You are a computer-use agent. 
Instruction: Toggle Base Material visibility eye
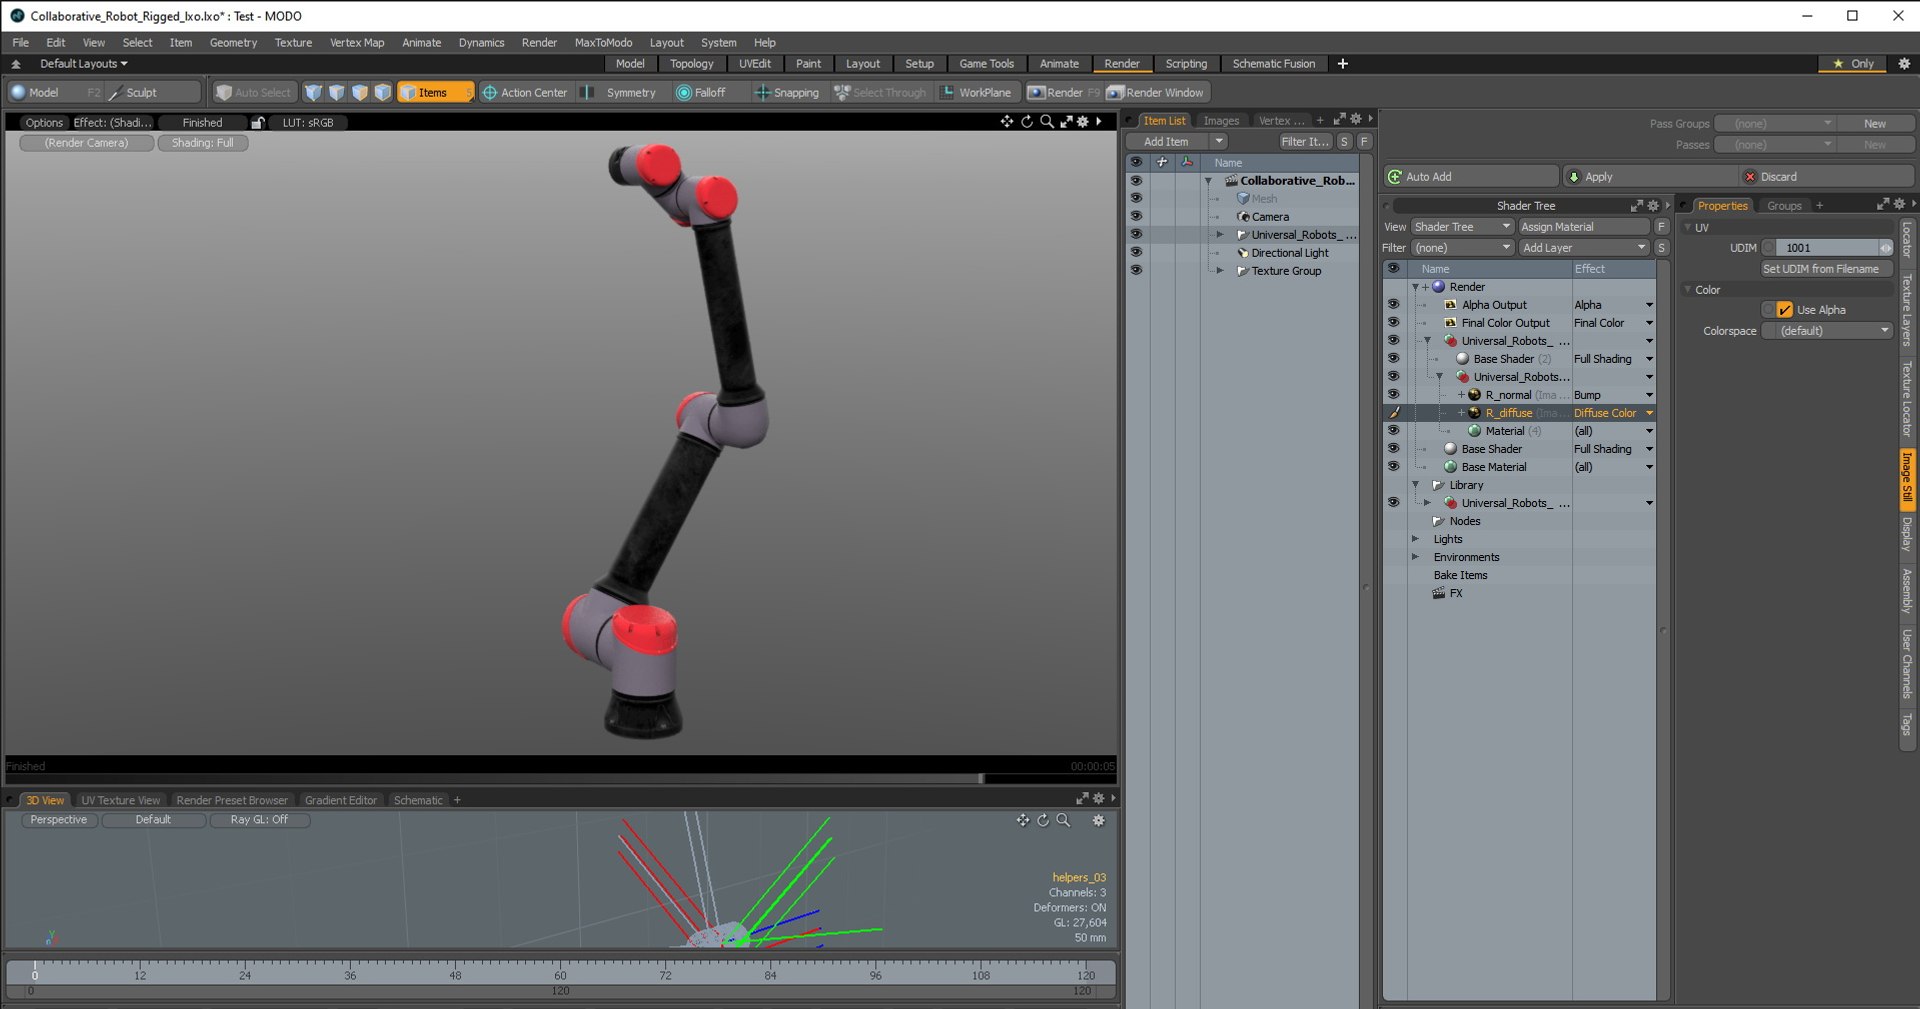(x=1393, y=466)
